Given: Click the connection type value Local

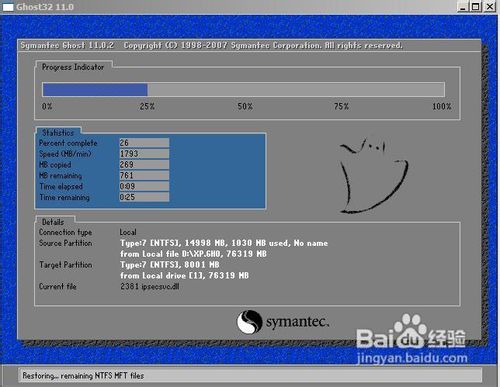Looking at the screenshot, I should [x=128, y=232].
